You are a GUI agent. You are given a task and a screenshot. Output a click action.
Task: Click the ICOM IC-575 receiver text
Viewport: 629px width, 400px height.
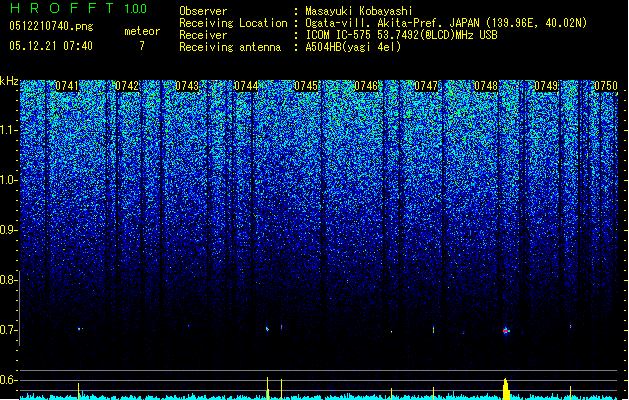tap(402, 35)
